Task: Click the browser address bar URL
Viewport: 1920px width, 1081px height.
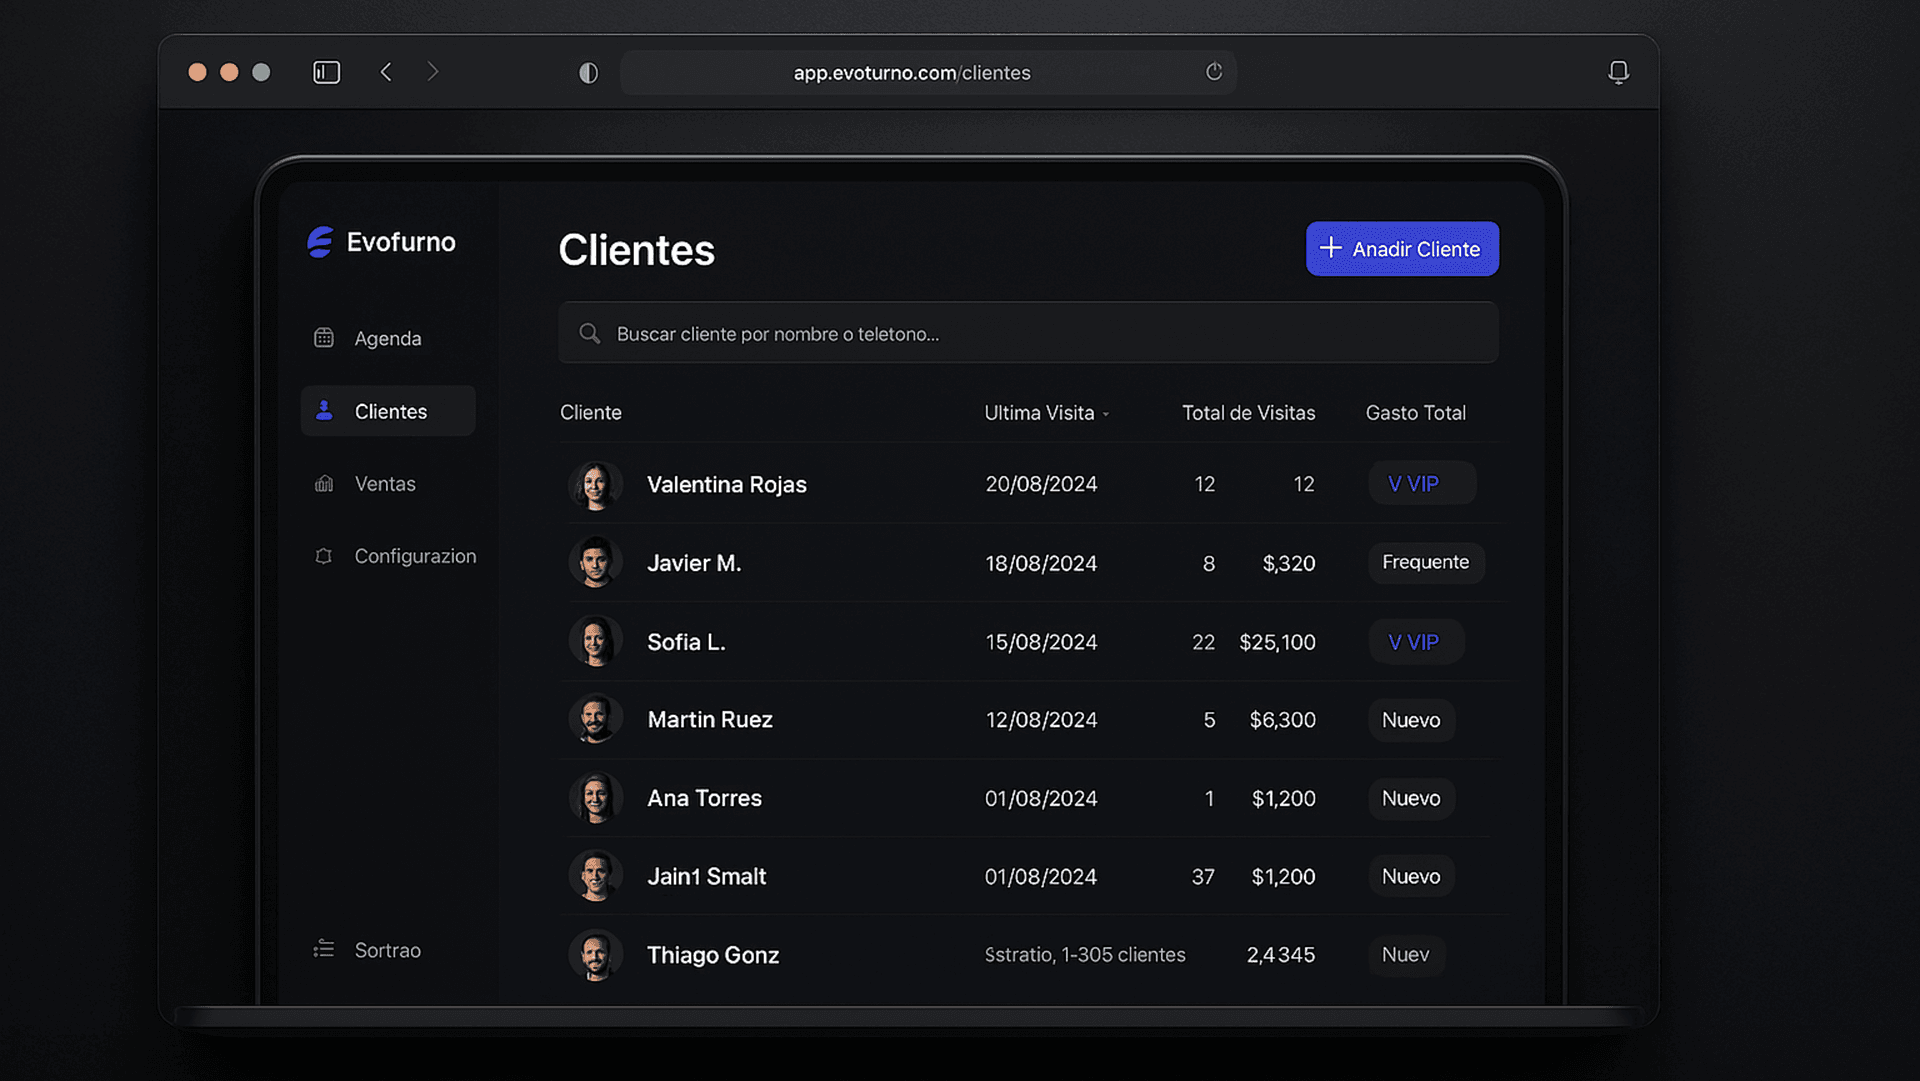Action: click(x=912, y=73)
